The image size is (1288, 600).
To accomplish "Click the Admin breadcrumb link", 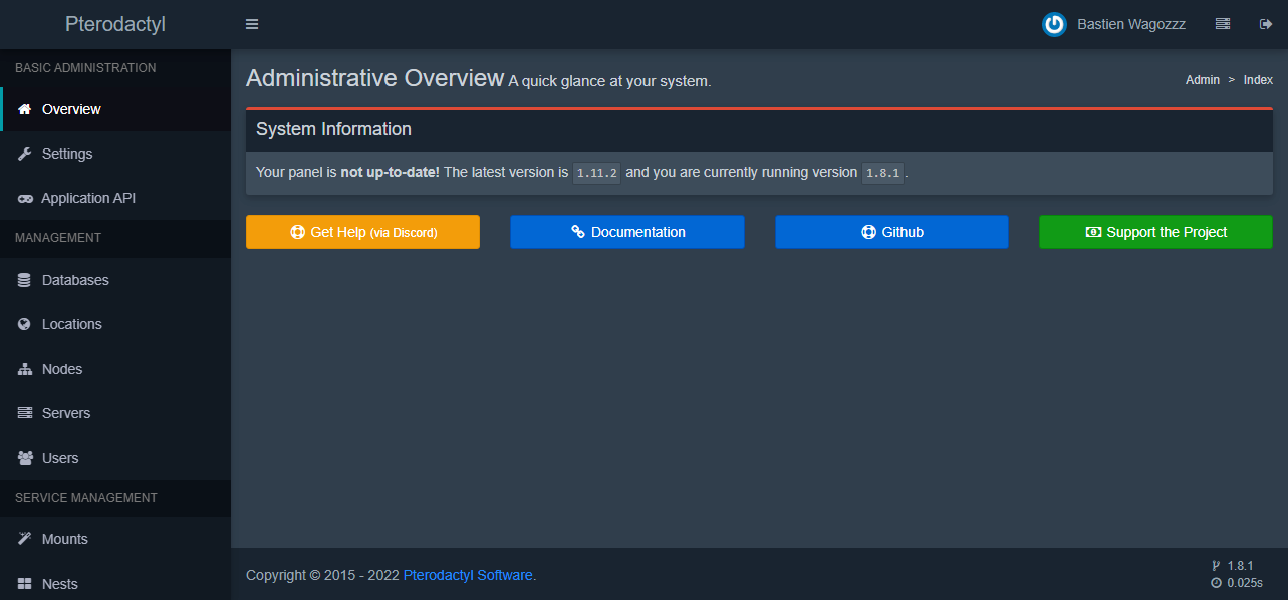I will [1202, 80].
